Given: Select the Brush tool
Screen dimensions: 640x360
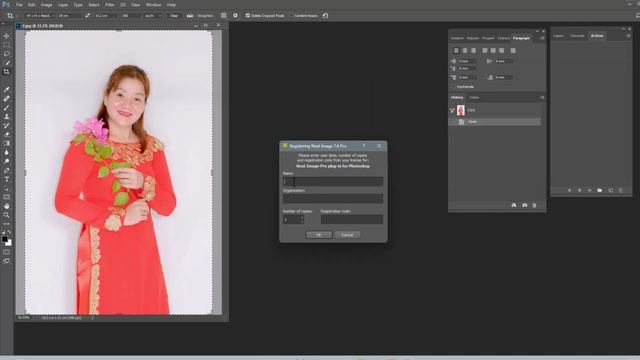Looking at the screenshot, I should (7, 107).
